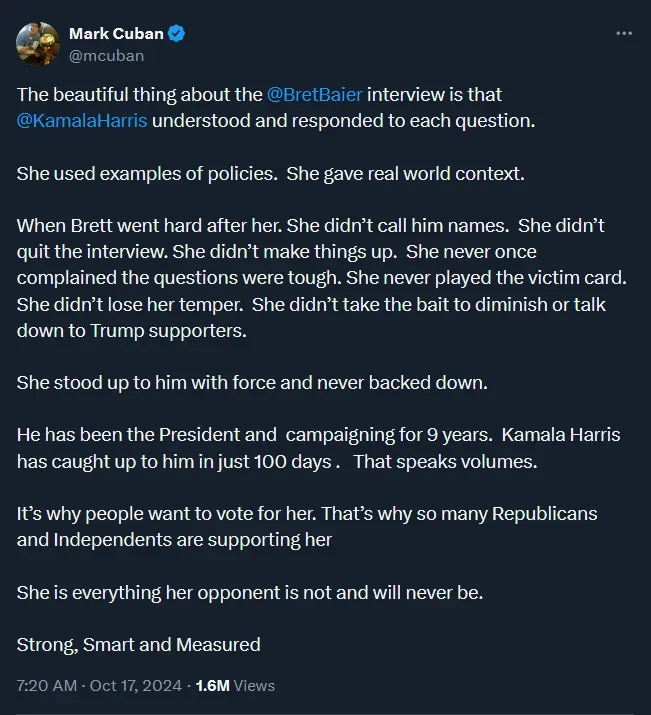Follow the @BretBaier mention link
Viewport: 651px width, 715px height.
[x=315, y=95]
